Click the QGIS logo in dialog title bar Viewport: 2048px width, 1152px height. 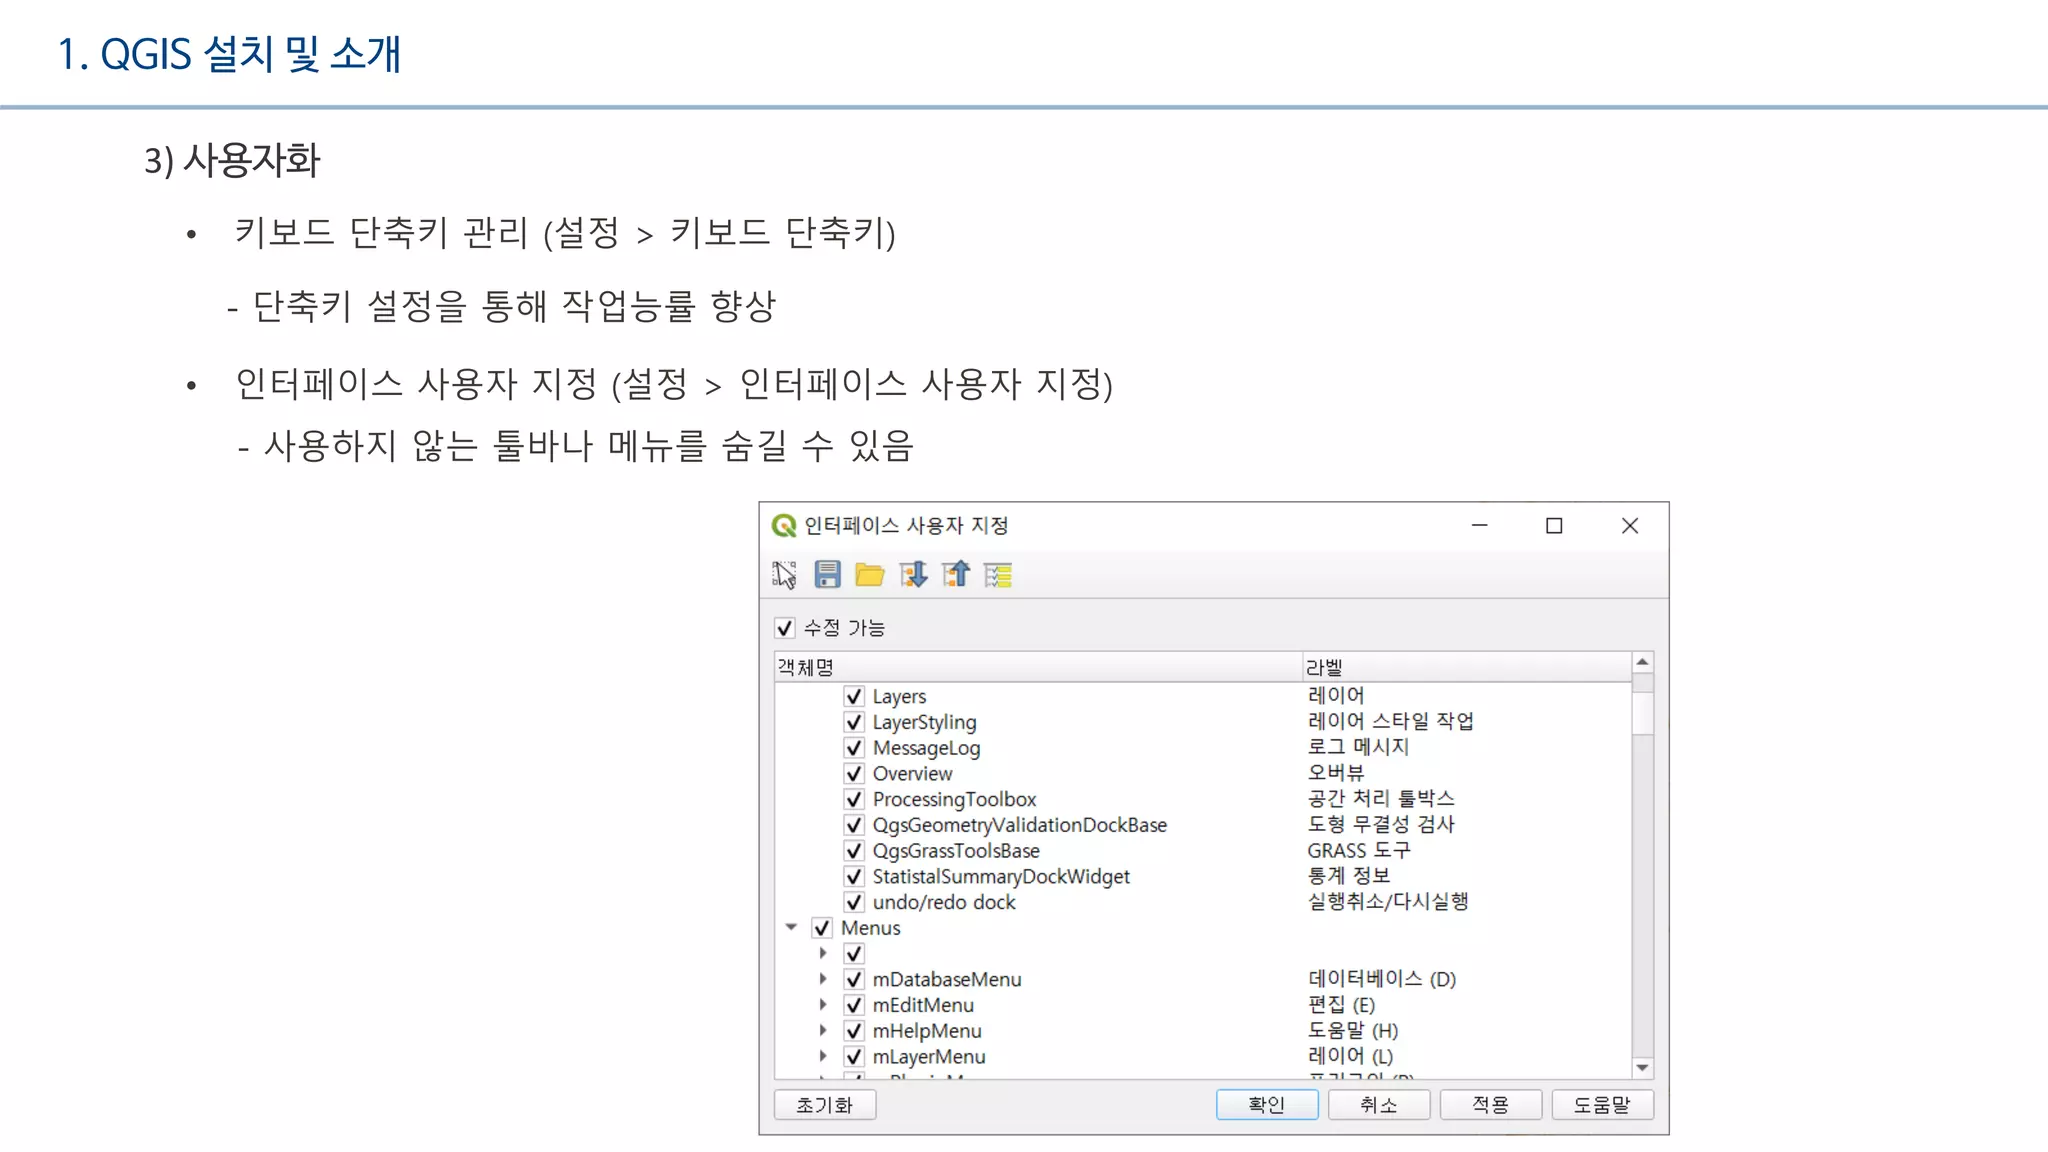784,526
